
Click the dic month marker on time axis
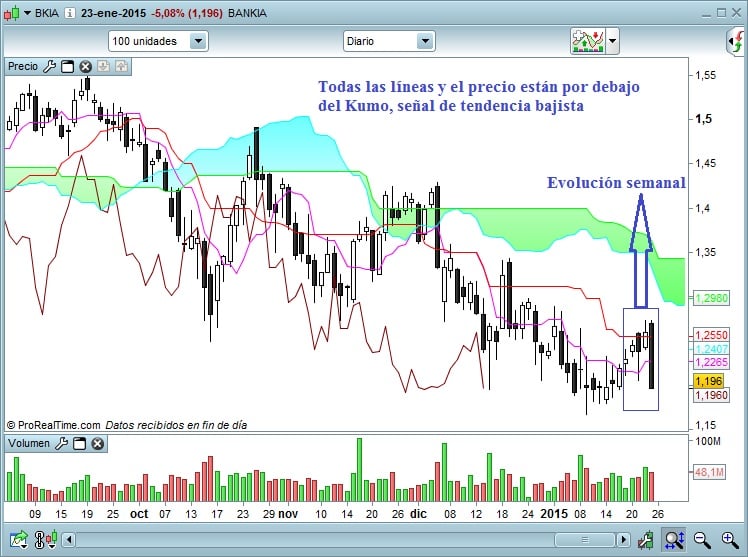tap(418, 514)
